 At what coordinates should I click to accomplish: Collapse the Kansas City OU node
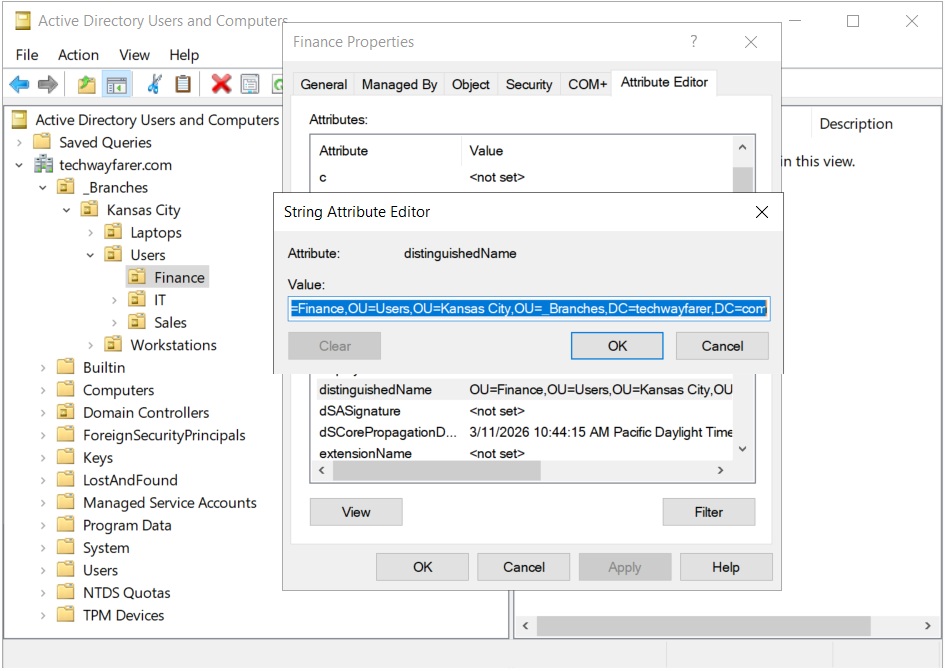66,210
